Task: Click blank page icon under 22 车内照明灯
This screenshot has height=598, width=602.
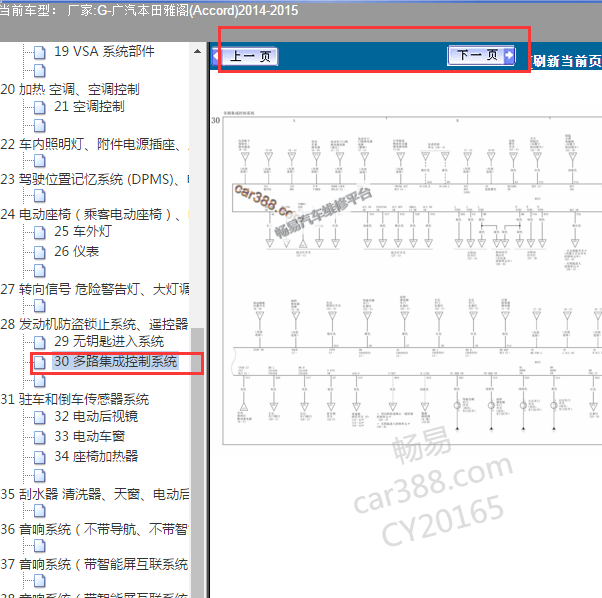Action: pos(40,160)
